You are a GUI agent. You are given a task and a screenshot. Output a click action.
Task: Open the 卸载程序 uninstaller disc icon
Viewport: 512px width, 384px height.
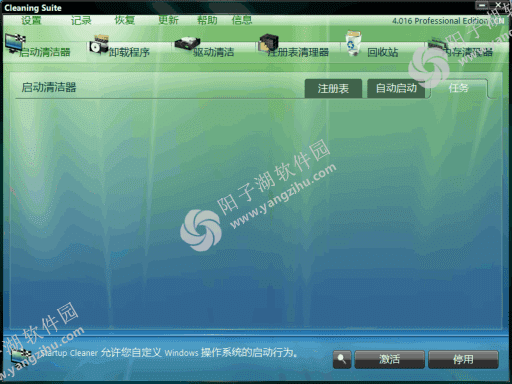pyautogui.click(x=98, y=45)
